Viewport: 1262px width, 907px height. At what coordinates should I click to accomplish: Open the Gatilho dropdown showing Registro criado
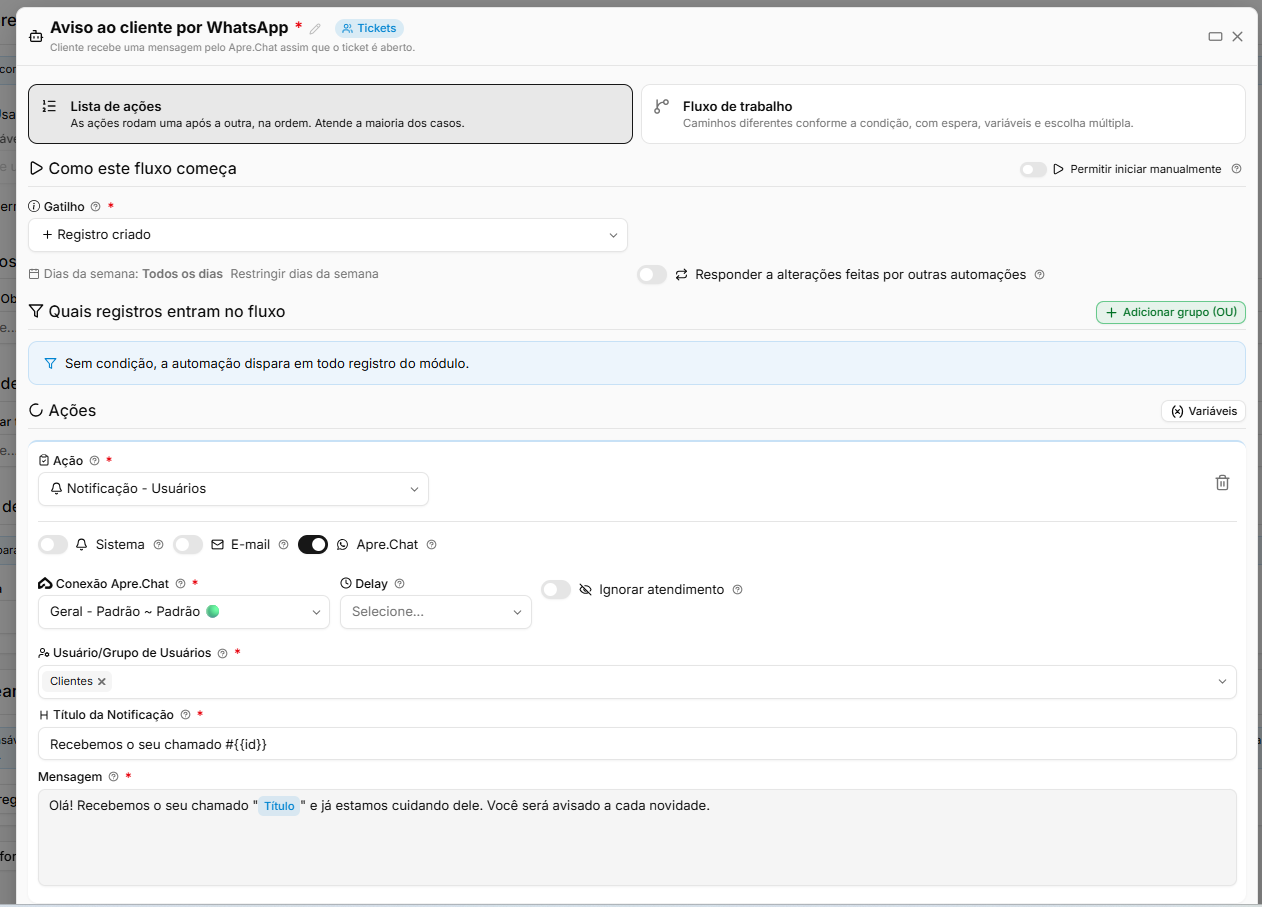click(x=328, y=235)
